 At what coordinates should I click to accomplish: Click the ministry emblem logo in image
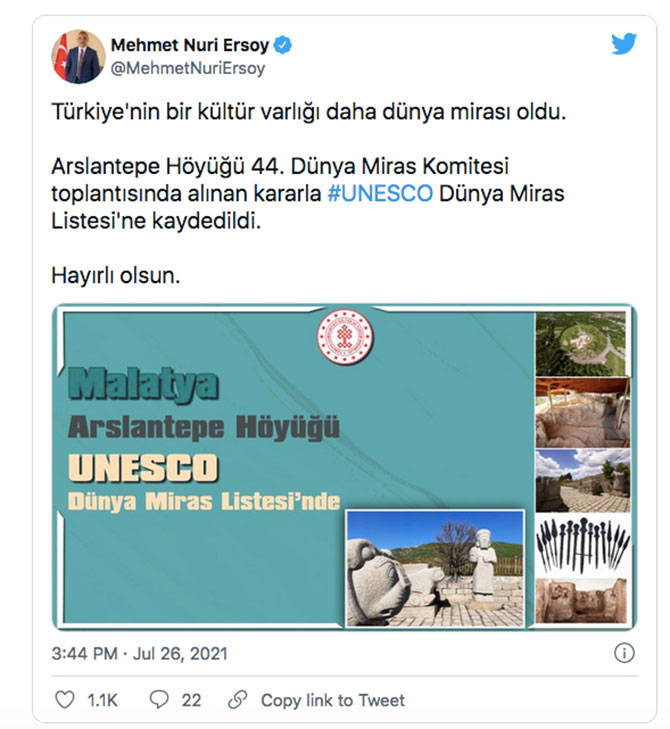pos(345,337)
